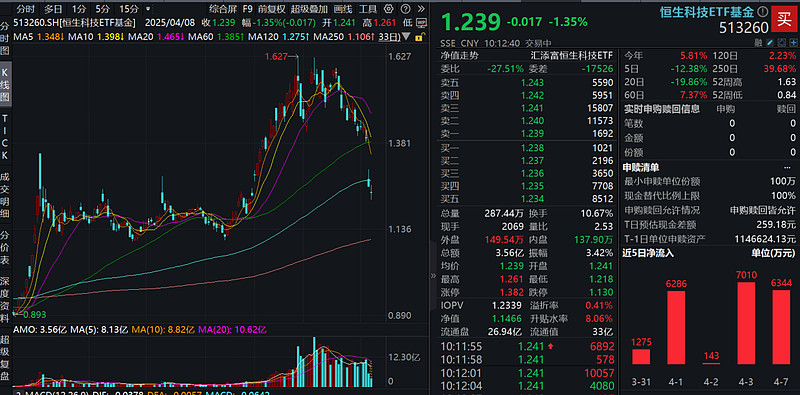Click the 升贴水率 8.06% value
The height and width of the screenshot is (395, 800).
pyautogui.click(x=598, y=319)
